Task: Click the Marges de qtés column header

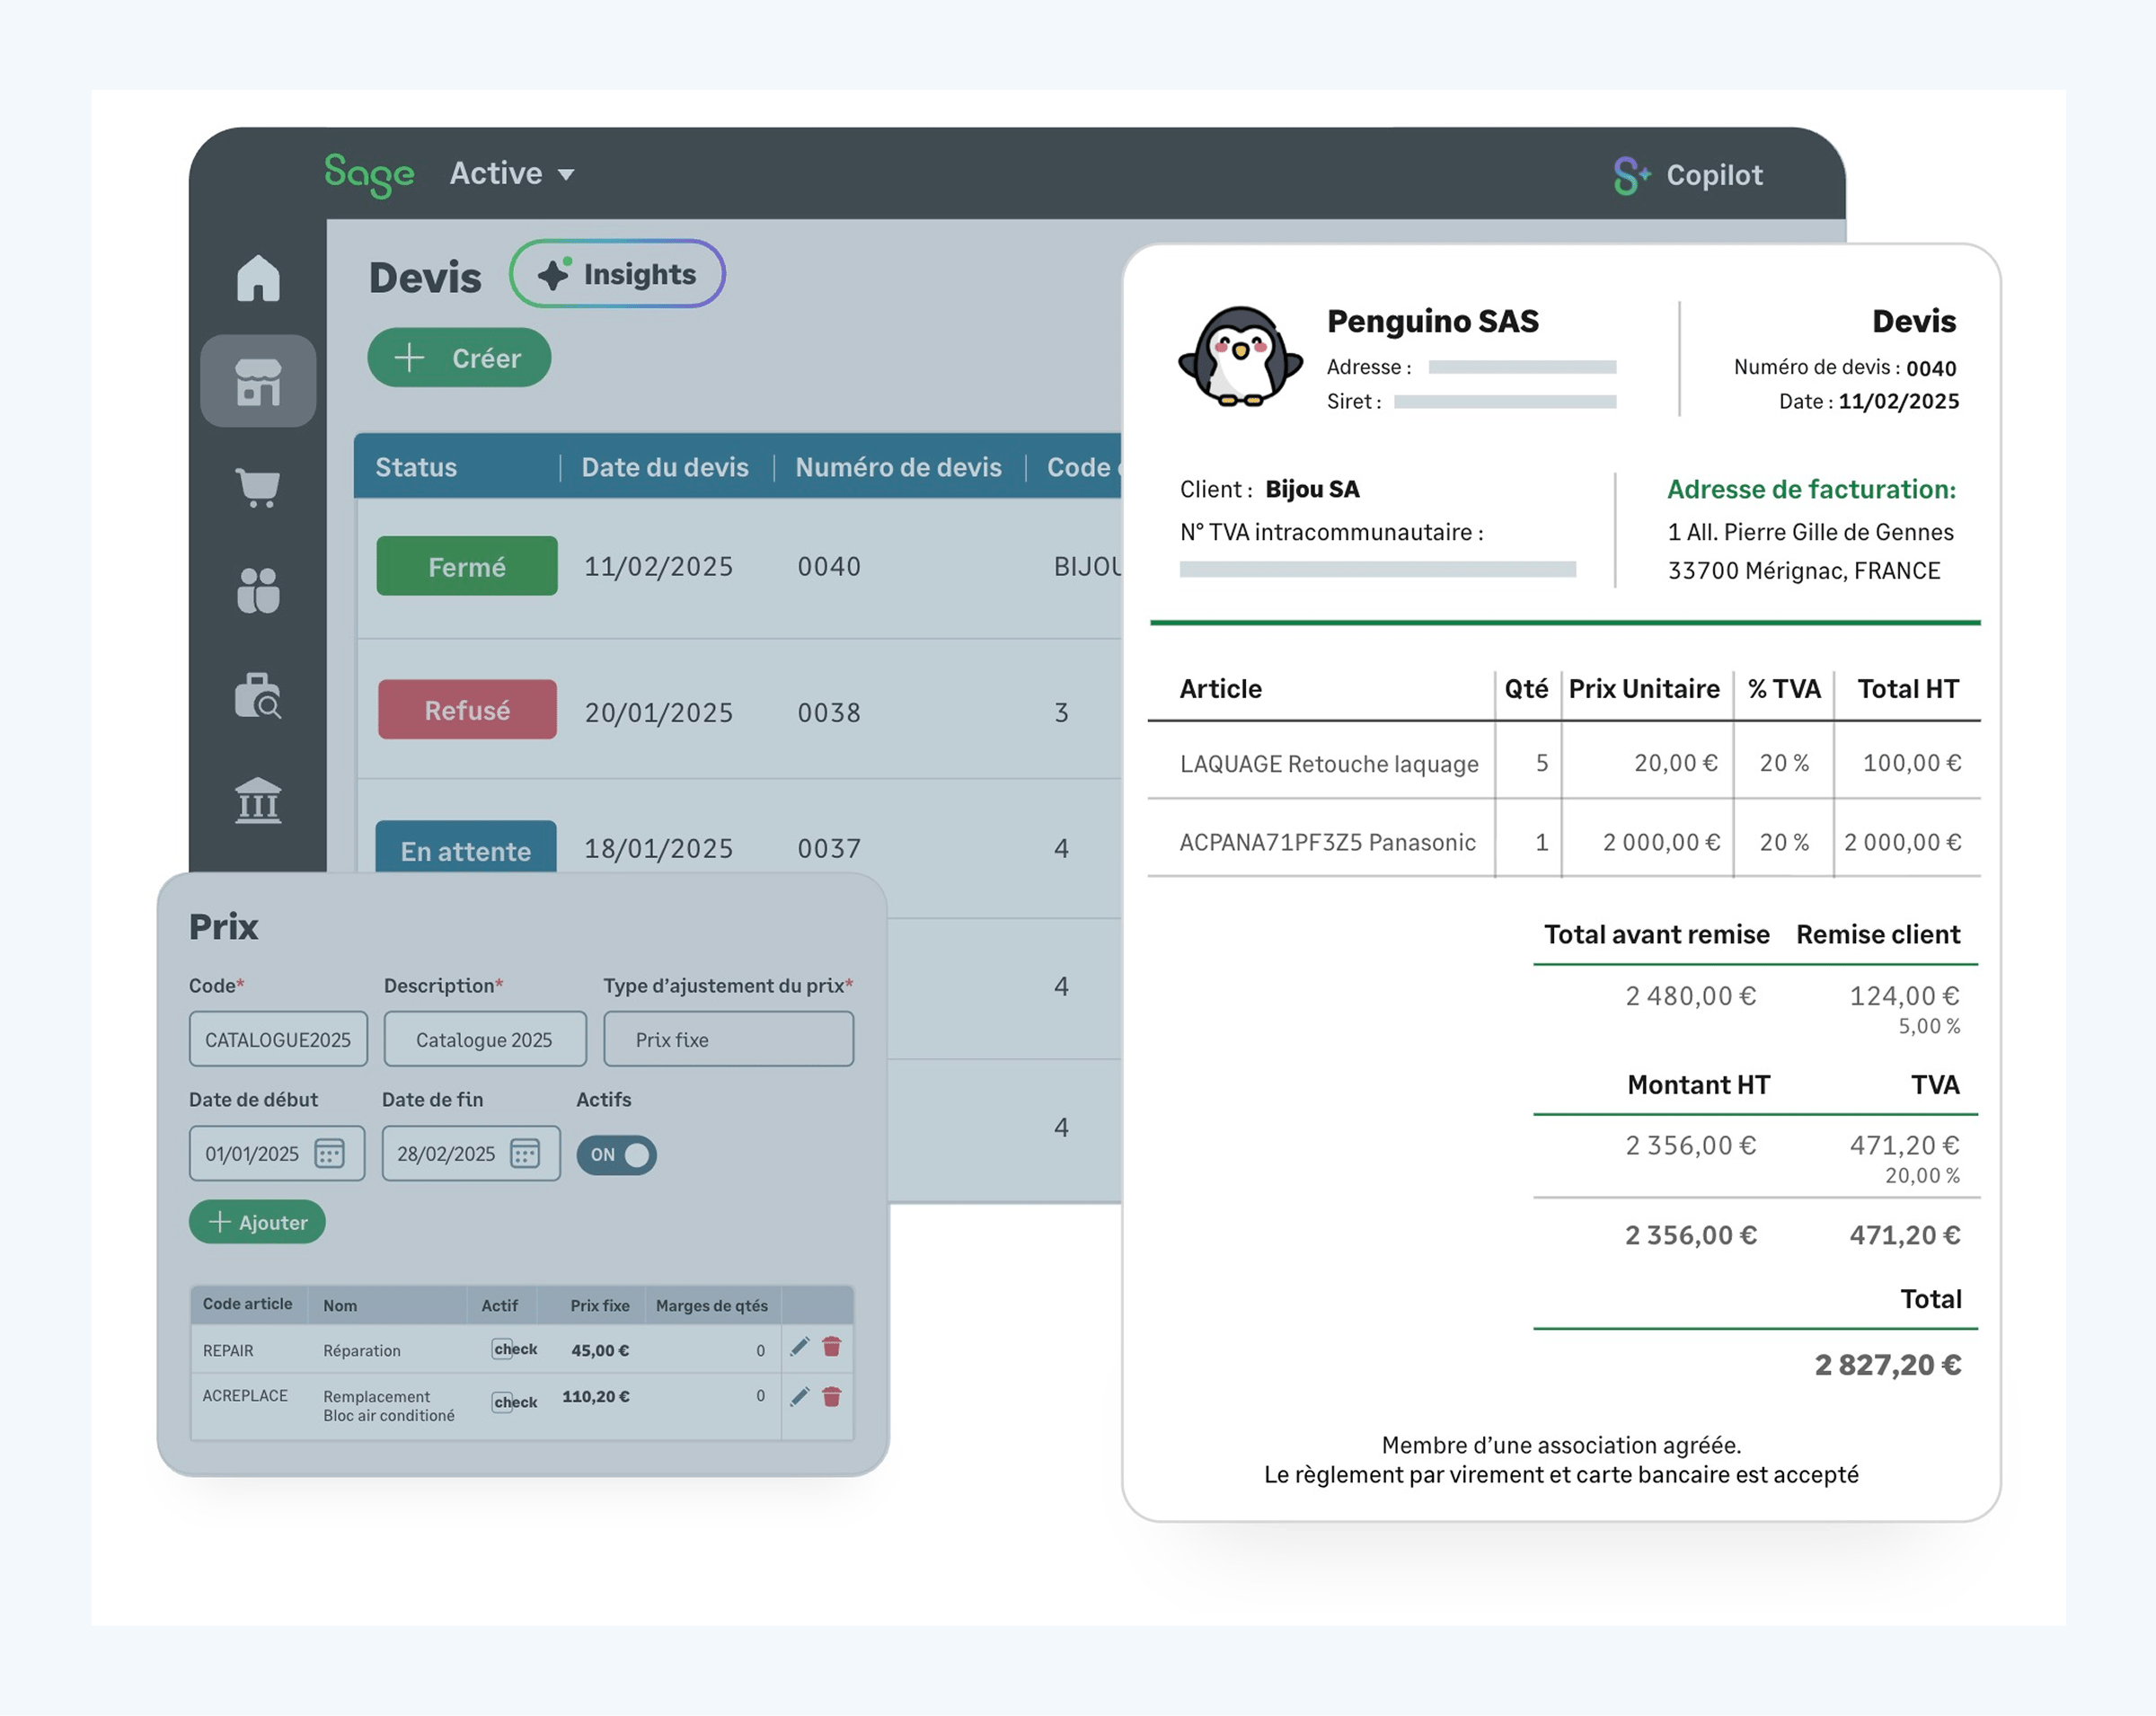Action: 712,1306
